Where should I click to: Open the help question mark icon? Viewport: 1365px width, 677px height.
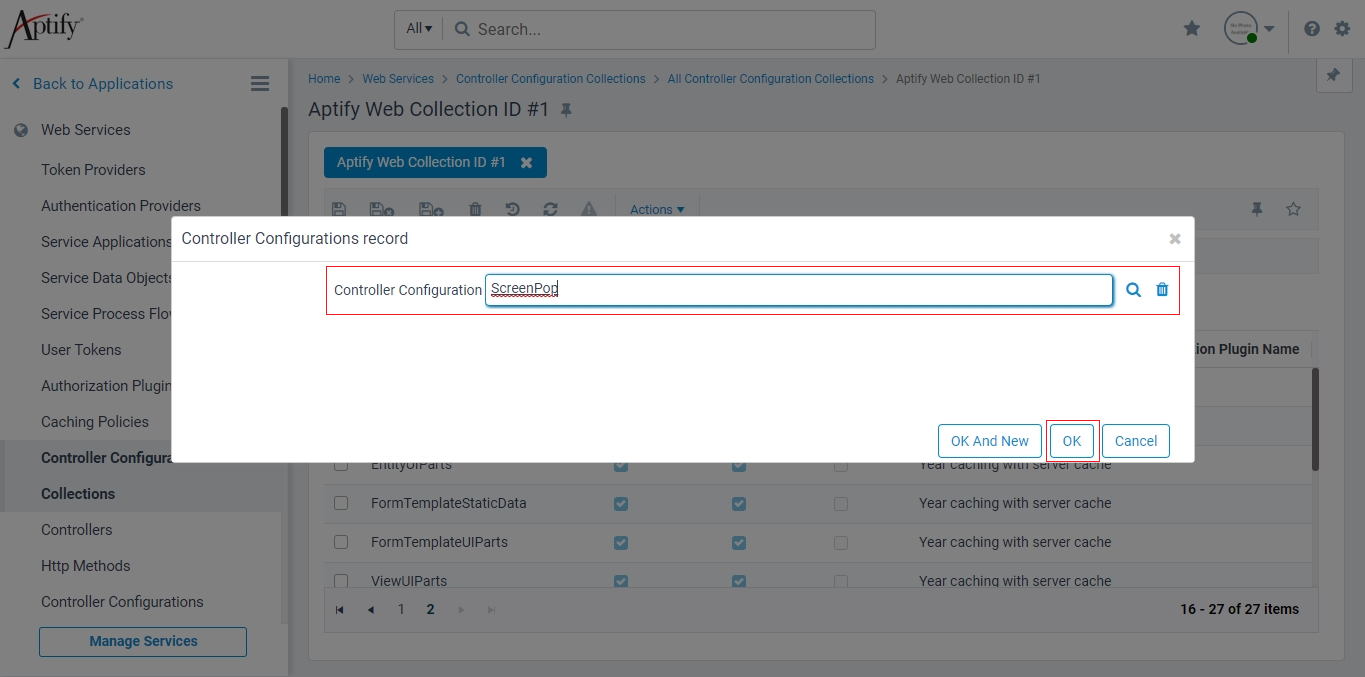tap(1312, 29)
